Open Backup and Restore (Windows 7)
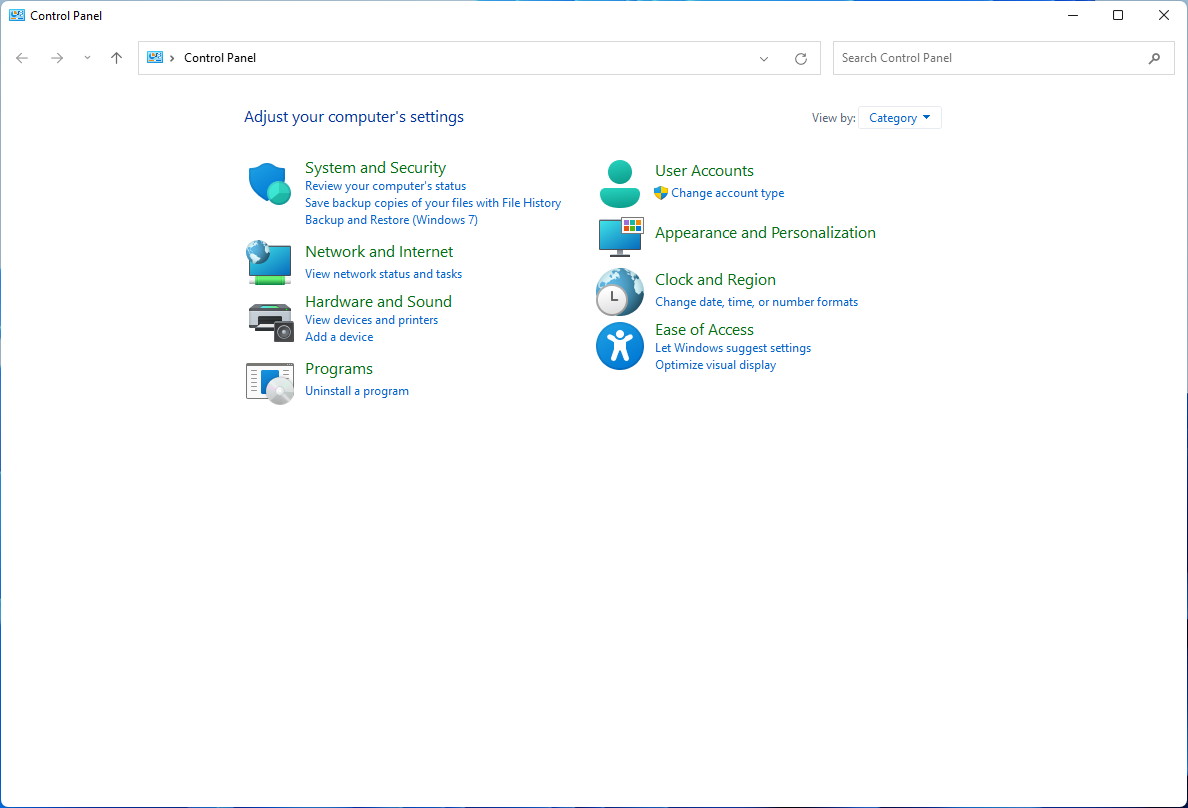The height and width of the screenshot is (808, 1188). click(x=391, y=220)
